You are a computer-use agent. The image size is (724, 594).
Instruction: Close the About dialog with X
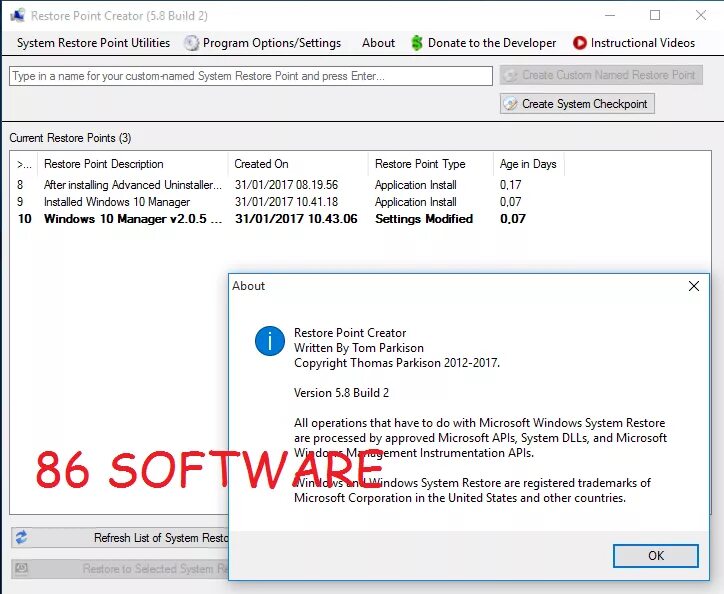694,286
